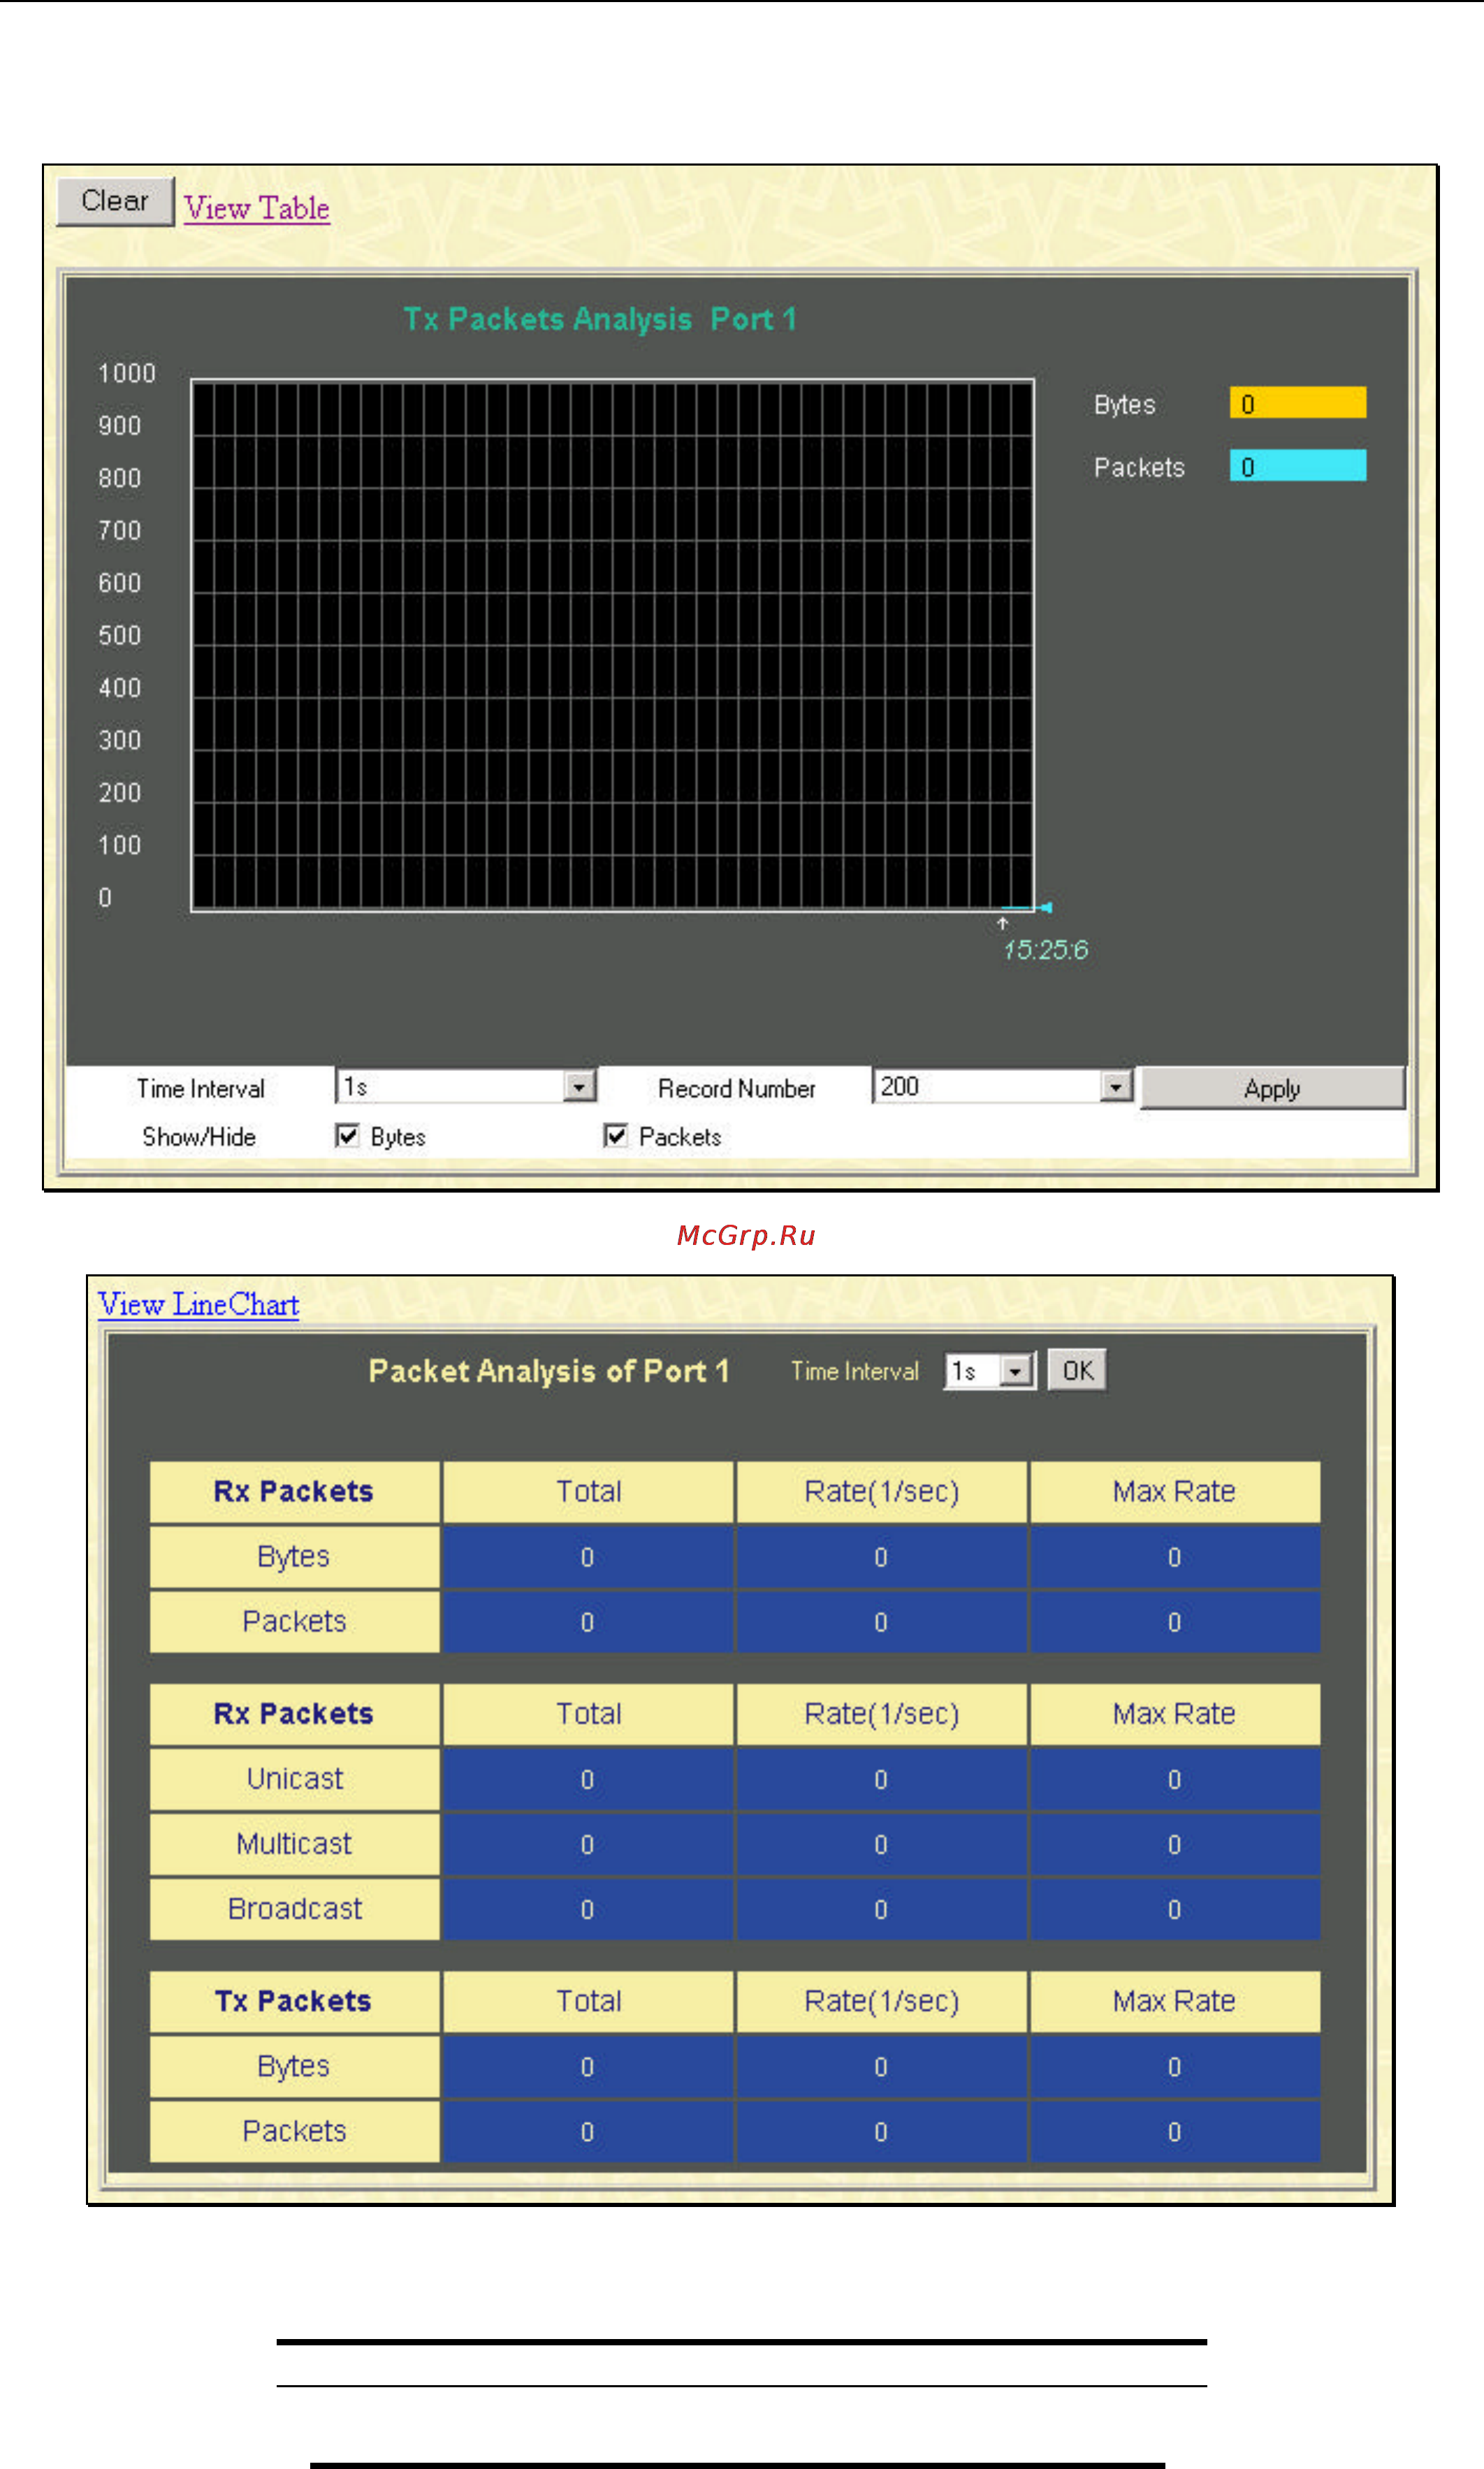Click the Multicast Rate(1/sec) value cell
The height and width of the screenshot is (2469, 1484).
(x=882, y=1844)
